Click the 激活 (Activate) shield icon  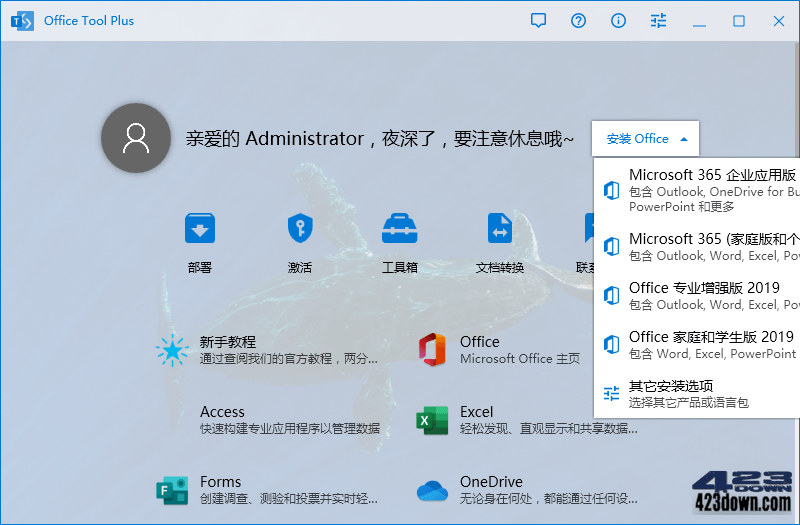tap(300, 229)
